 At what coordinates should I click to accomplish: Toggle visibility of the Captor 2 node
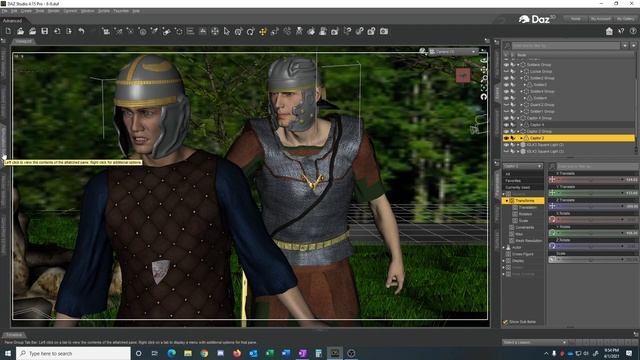click(506, 138)
